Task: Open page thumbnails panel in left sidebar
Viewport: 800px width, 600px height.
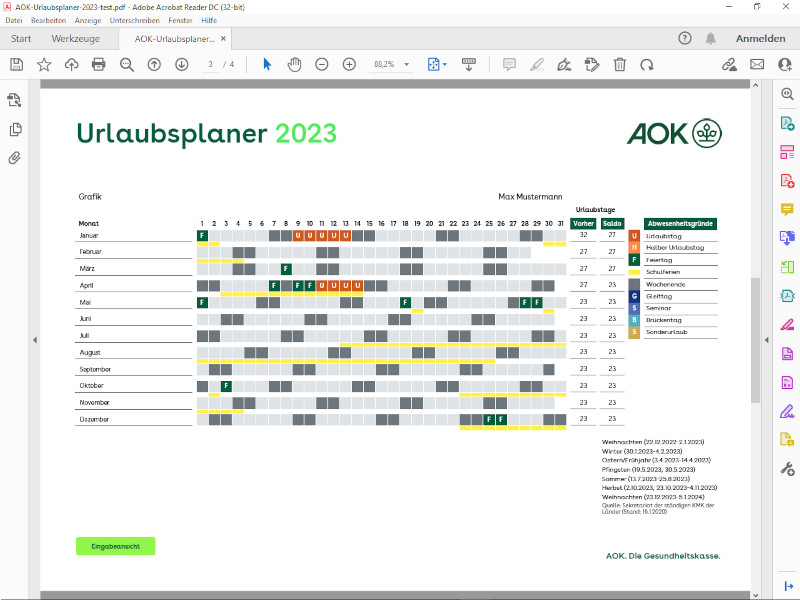Action: pos(15,130)
